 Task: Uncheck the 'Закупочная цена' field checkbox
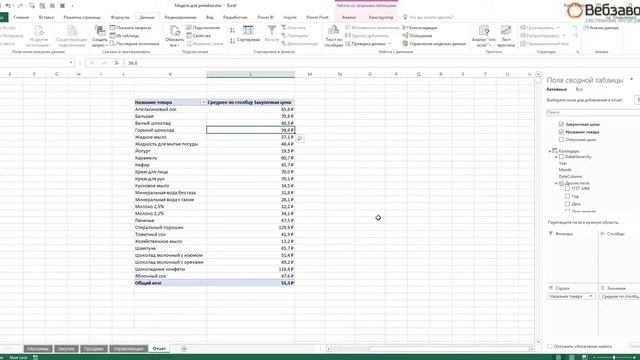(561, 124)
